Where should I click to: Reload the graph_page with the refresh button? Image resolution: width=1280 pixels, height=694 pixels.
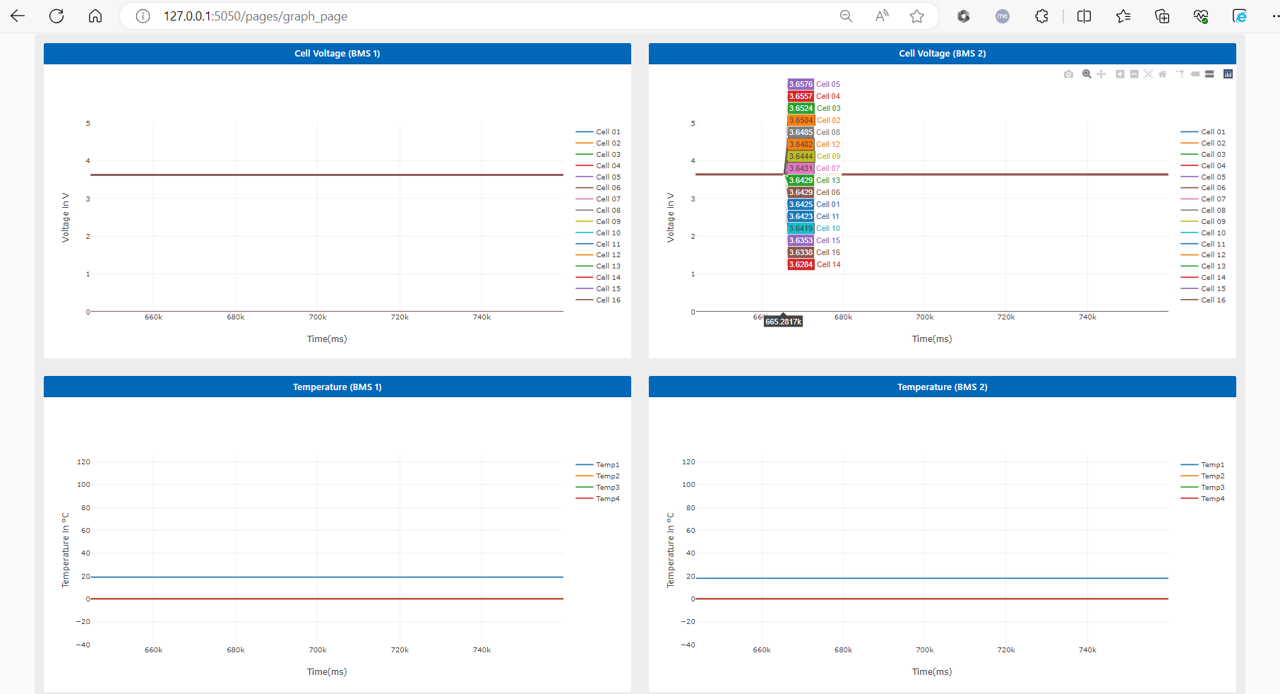point(55,16)
